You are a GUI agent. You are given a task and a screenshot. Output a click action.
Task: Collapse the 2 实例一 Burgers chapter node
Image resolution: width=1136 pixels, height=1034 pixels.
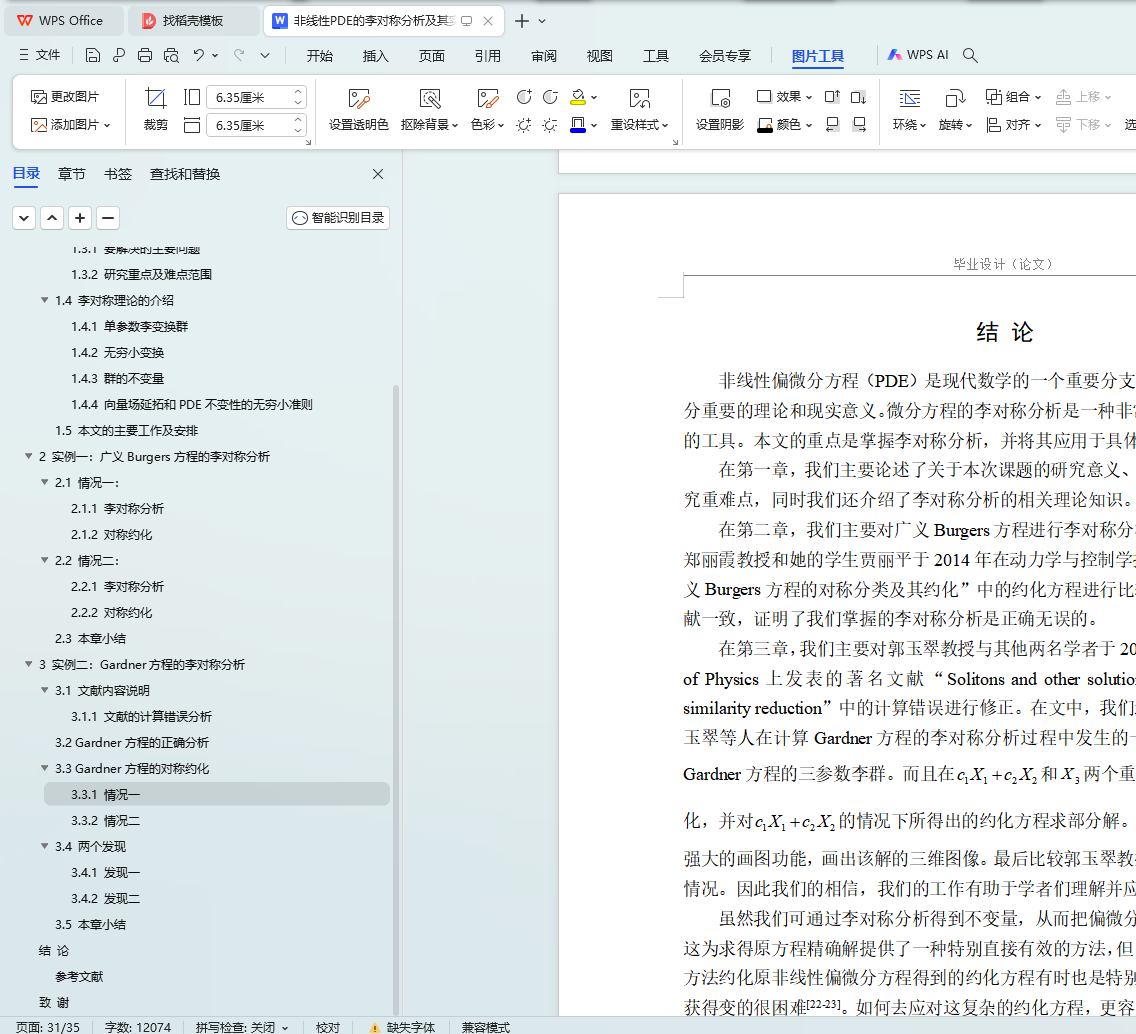tap(29, 456)
